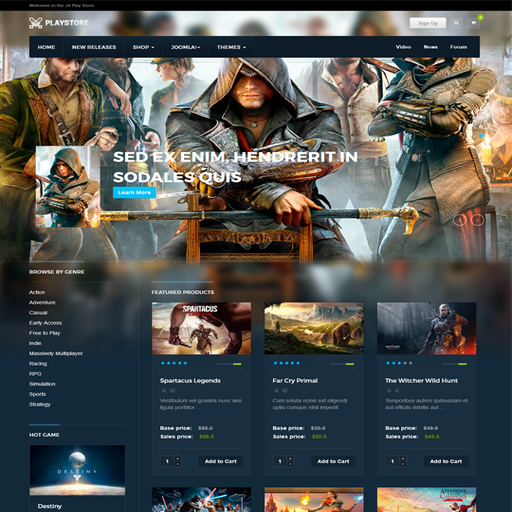Click the Sign Up button
Image resolution: width=512 pixels, height=512 pixels.
[x=428, y=23]
